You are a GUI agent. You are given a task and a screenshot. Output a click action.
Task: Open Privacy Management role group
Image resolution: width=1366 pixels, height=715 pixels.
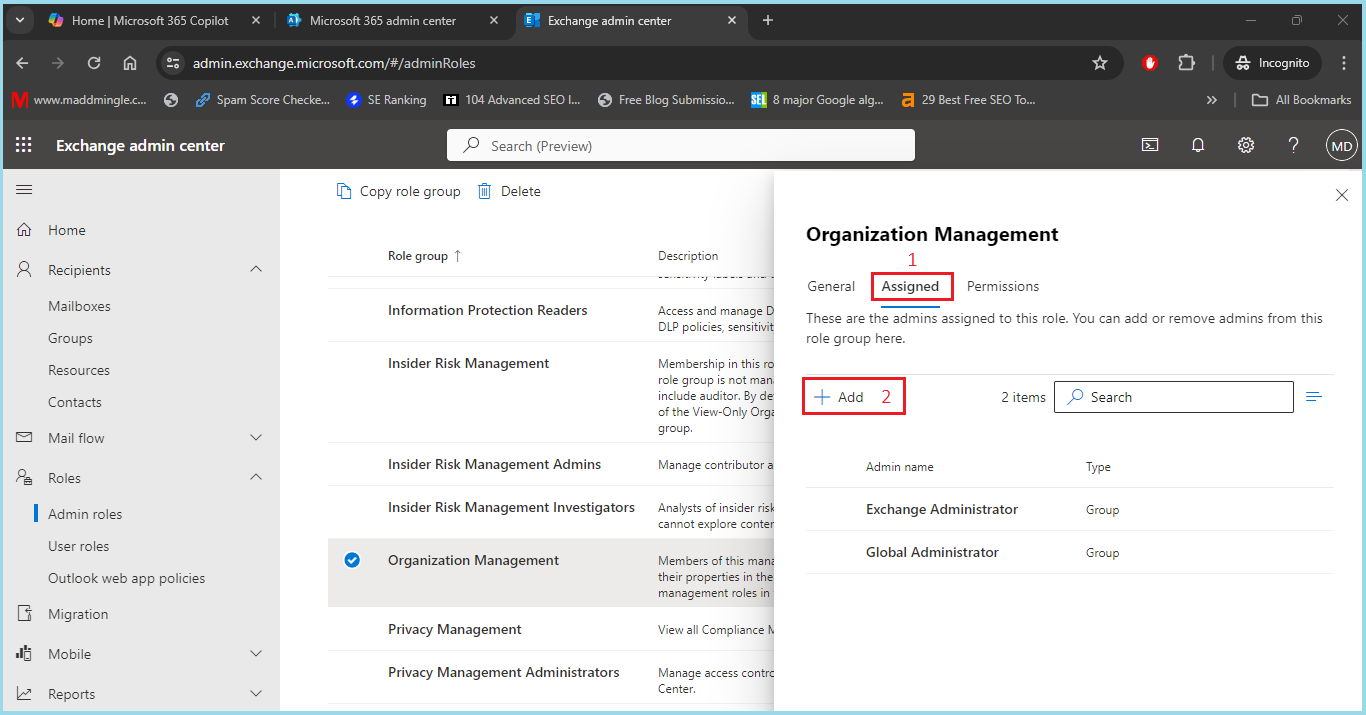click(x=455, y=629)
